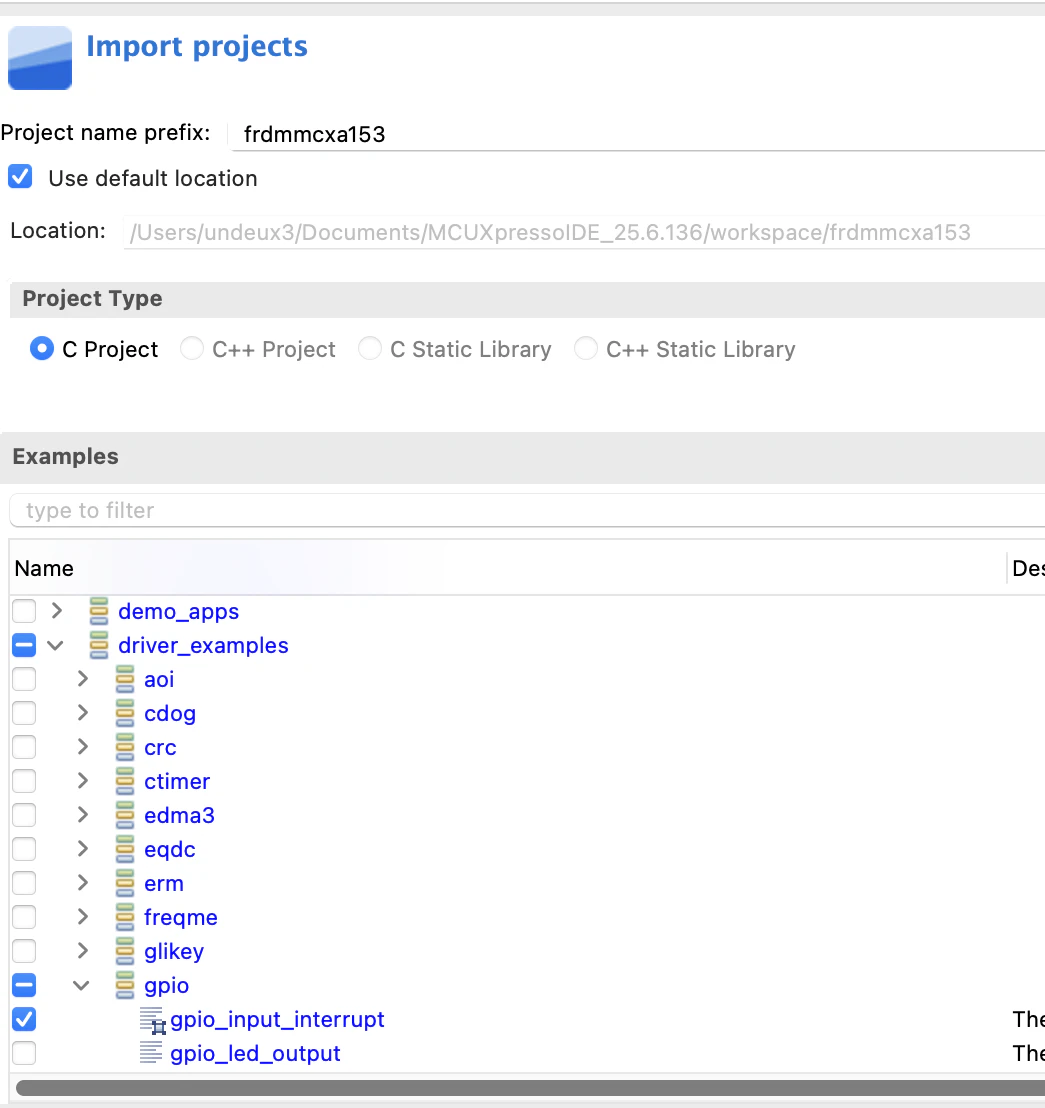Viewport: 1045px width, 1108px height.
Task: Collapse the driver_examples tree node
Action: pyautogui.click(x=55, y=645)
